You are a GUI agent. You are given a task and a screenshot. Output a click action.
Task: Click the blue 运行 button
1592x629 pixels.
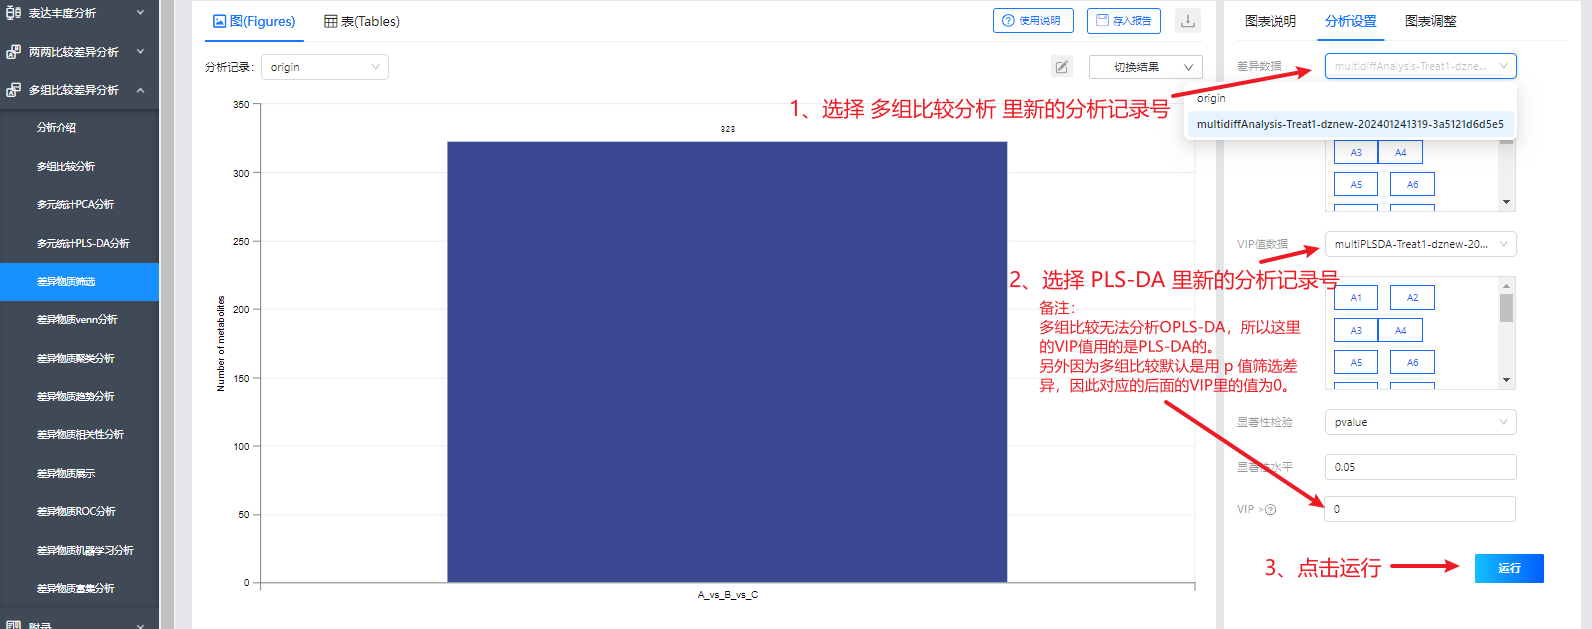point(1509,568)
